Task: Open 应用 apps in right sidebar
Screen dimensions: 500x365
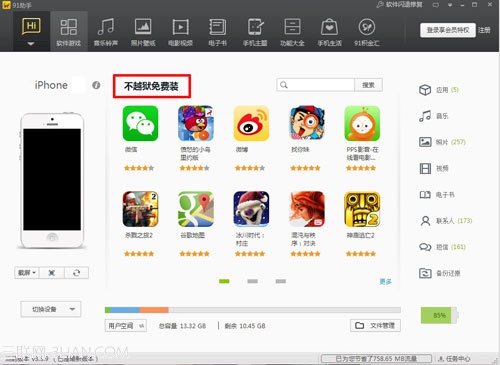Action: tap(439, 90)
